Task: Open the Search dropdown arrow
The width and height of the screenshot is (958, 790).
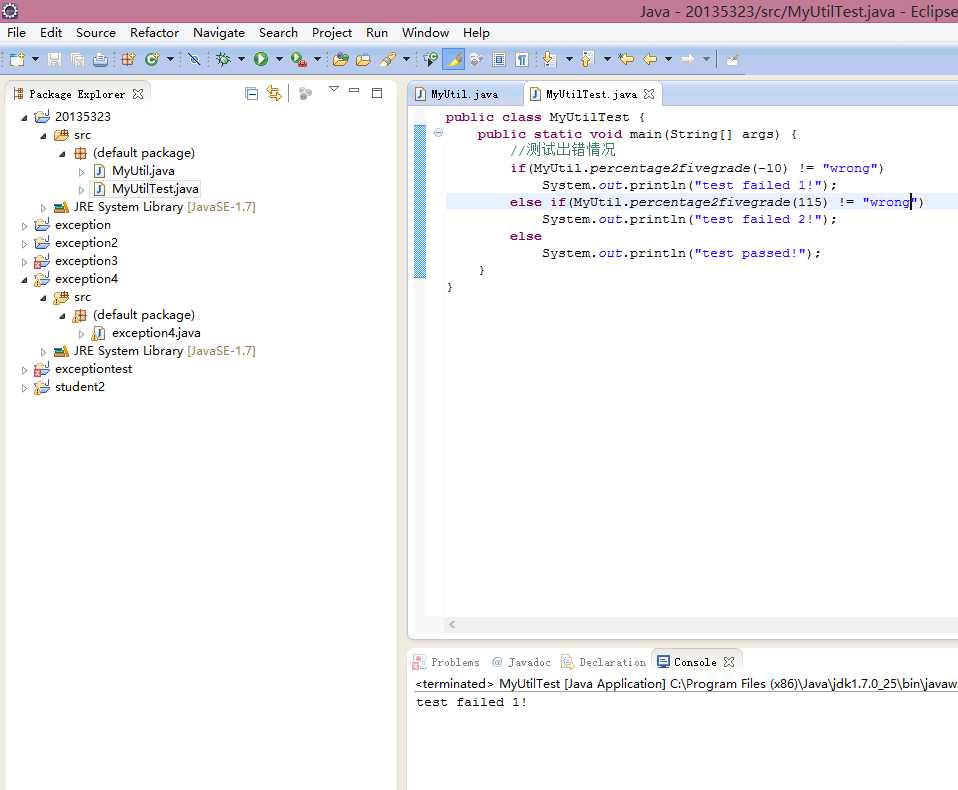Action: coord(406,59)
